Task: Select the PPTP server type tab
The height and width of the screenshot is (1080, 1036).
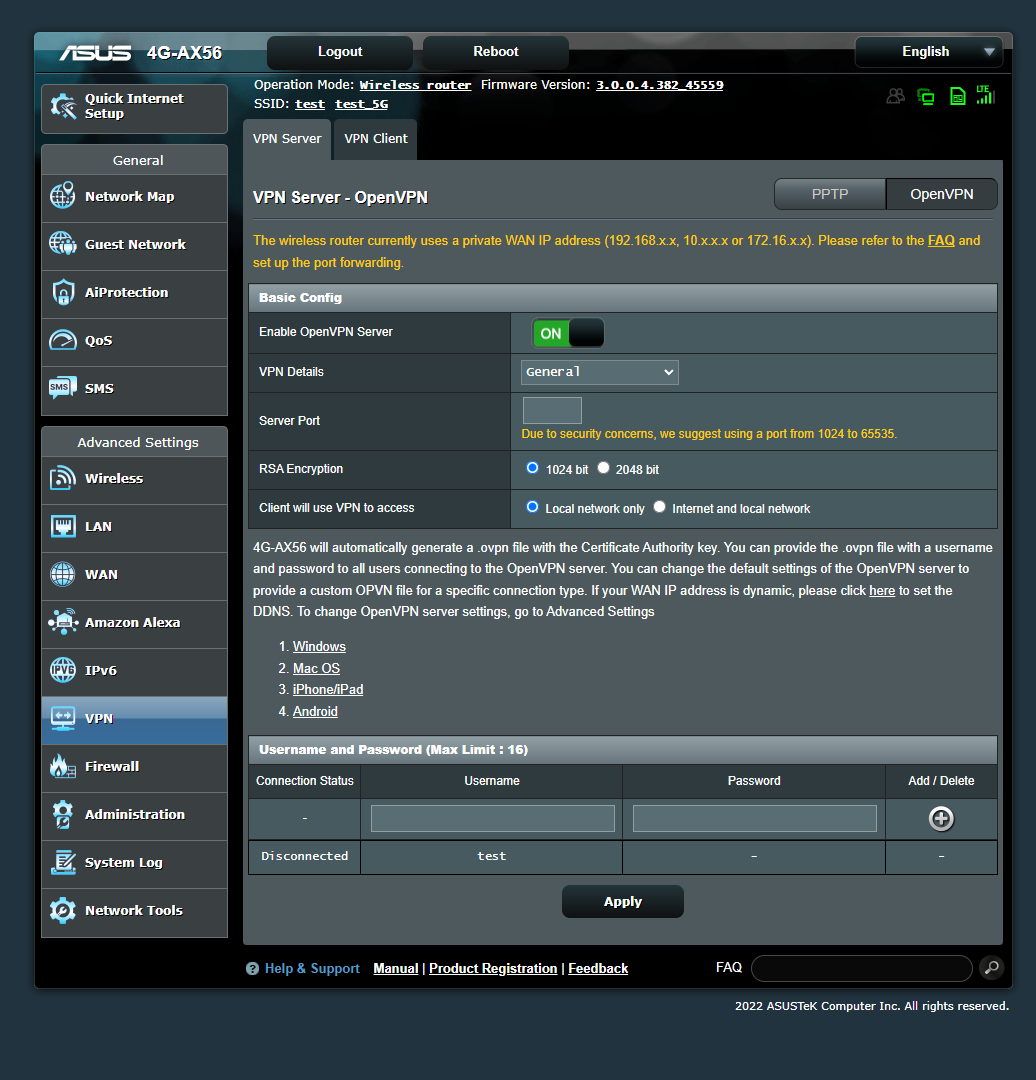Action: pos(830,194)
